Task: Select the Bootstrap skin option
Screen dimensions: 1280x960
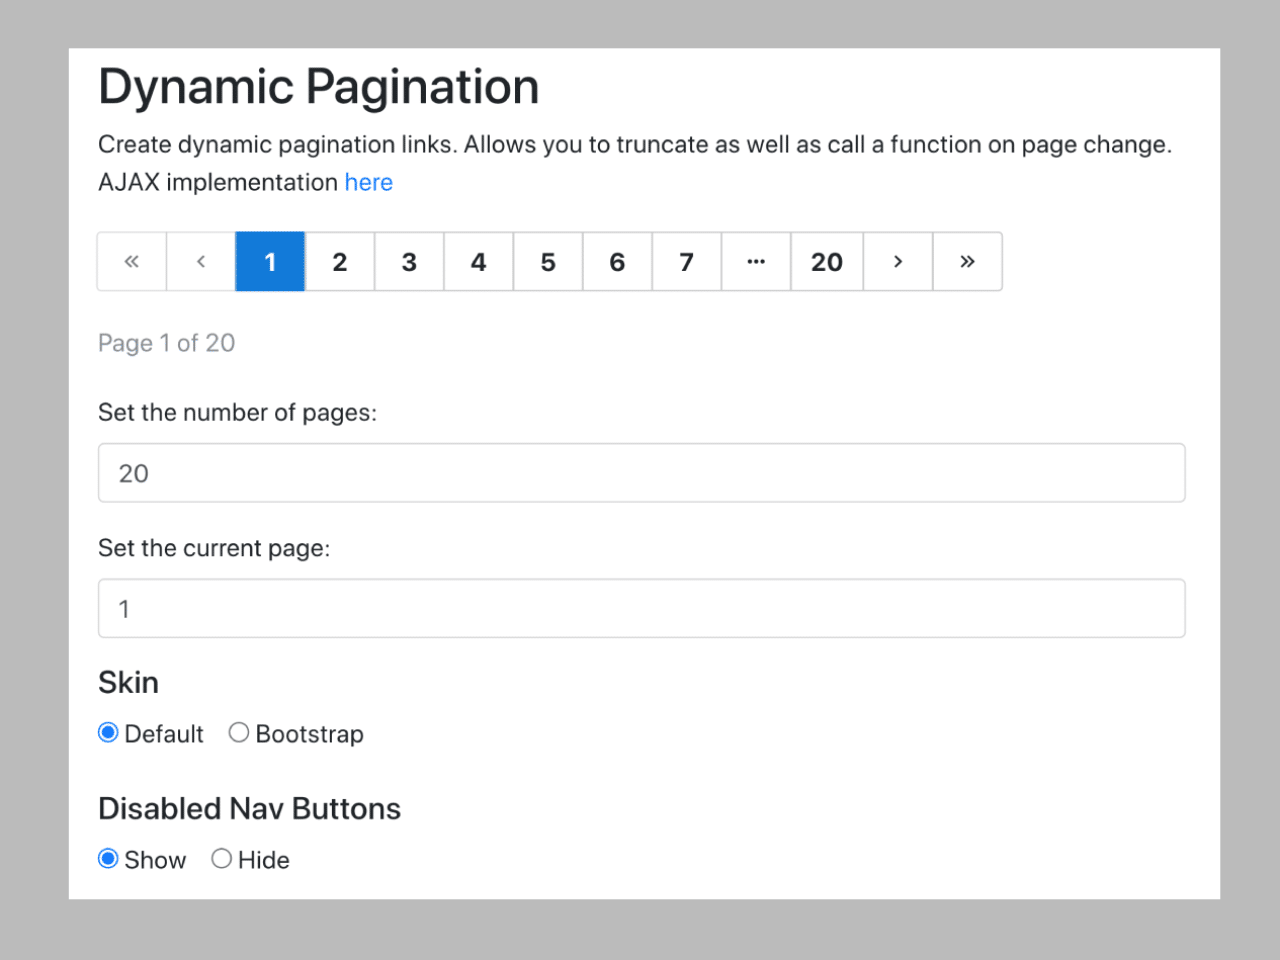Action: click(x=239, y=732)
